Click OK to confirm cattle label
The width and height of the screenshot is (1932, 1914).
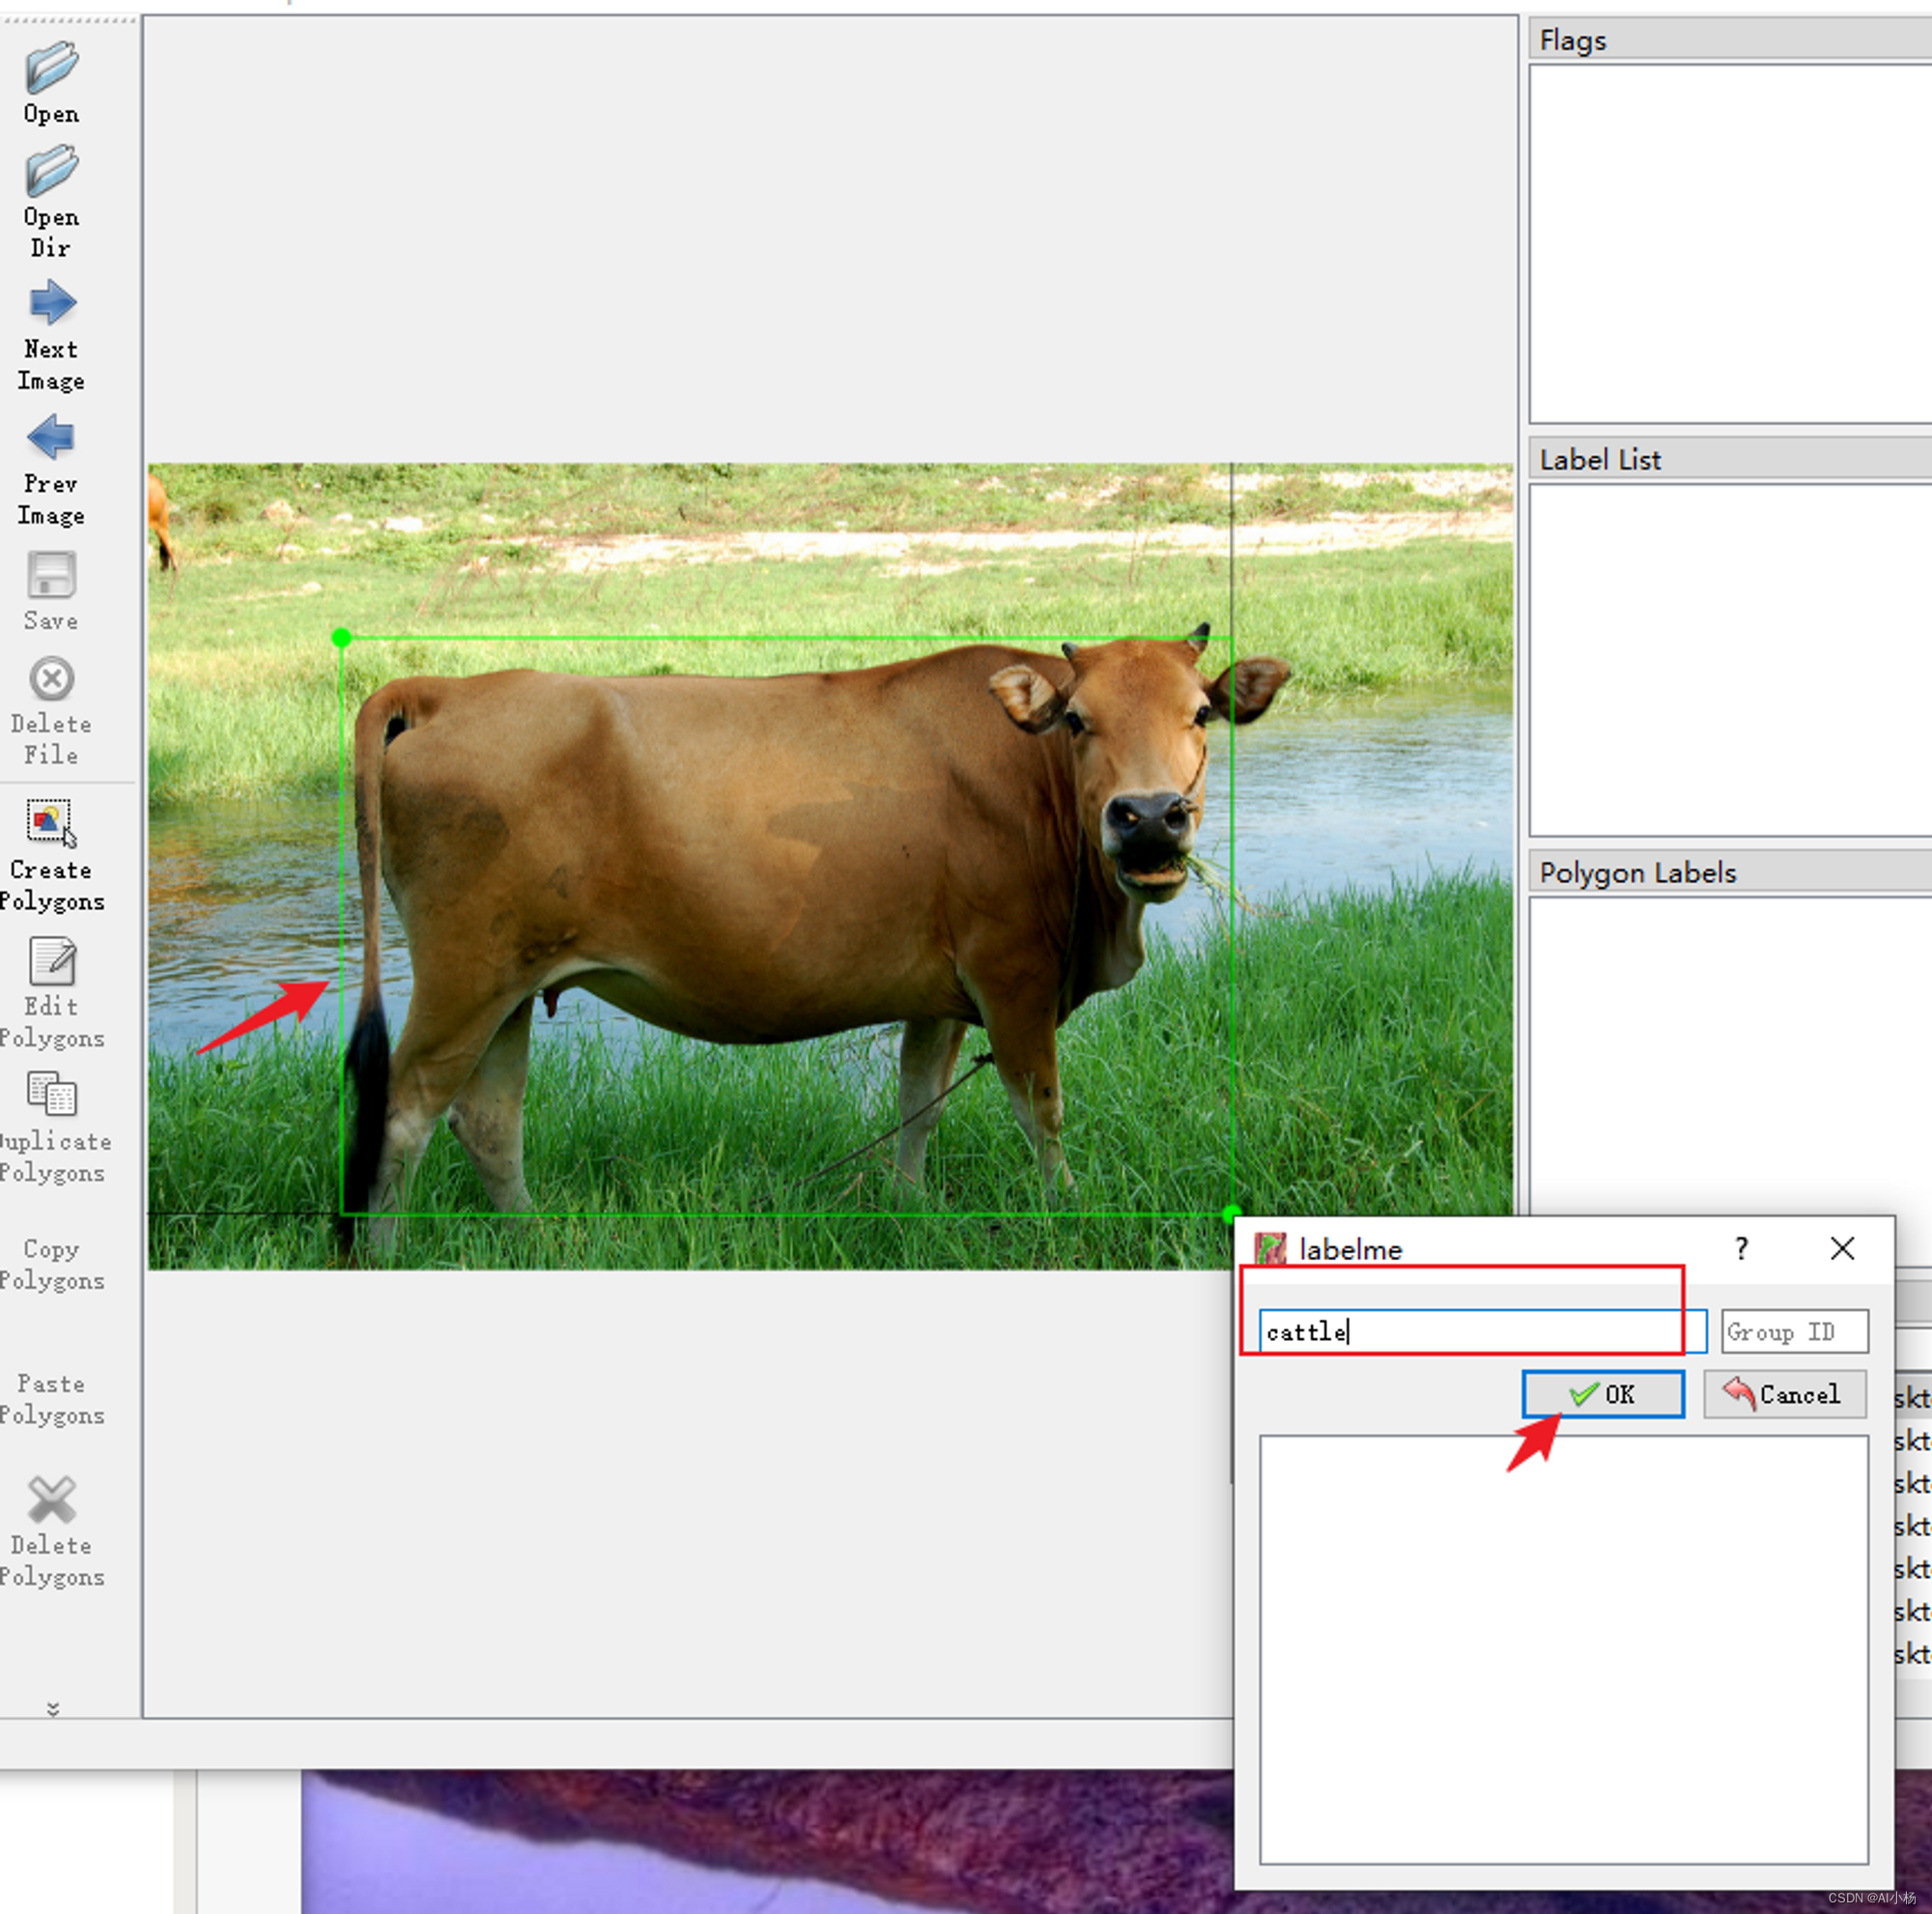coord(1599,1393)
